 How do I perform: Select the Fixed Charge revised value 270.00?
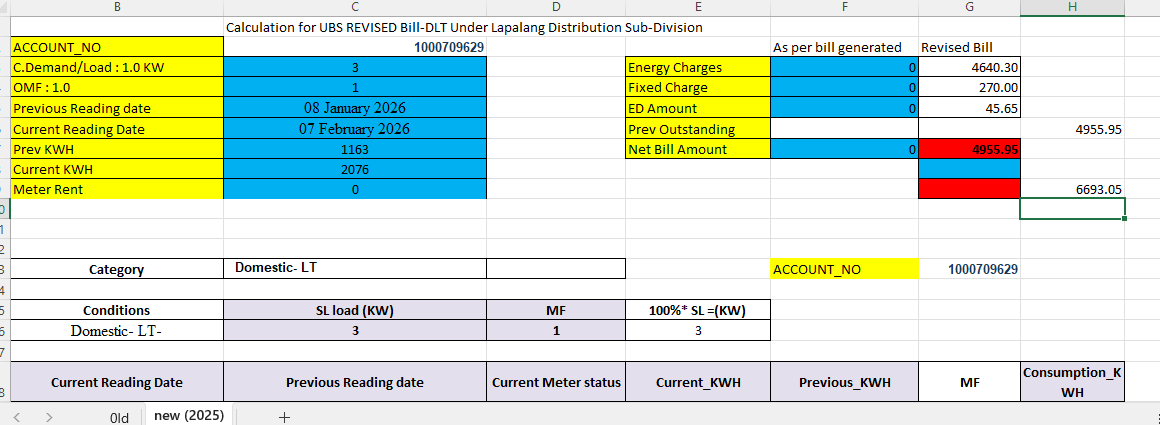(969, 88)
